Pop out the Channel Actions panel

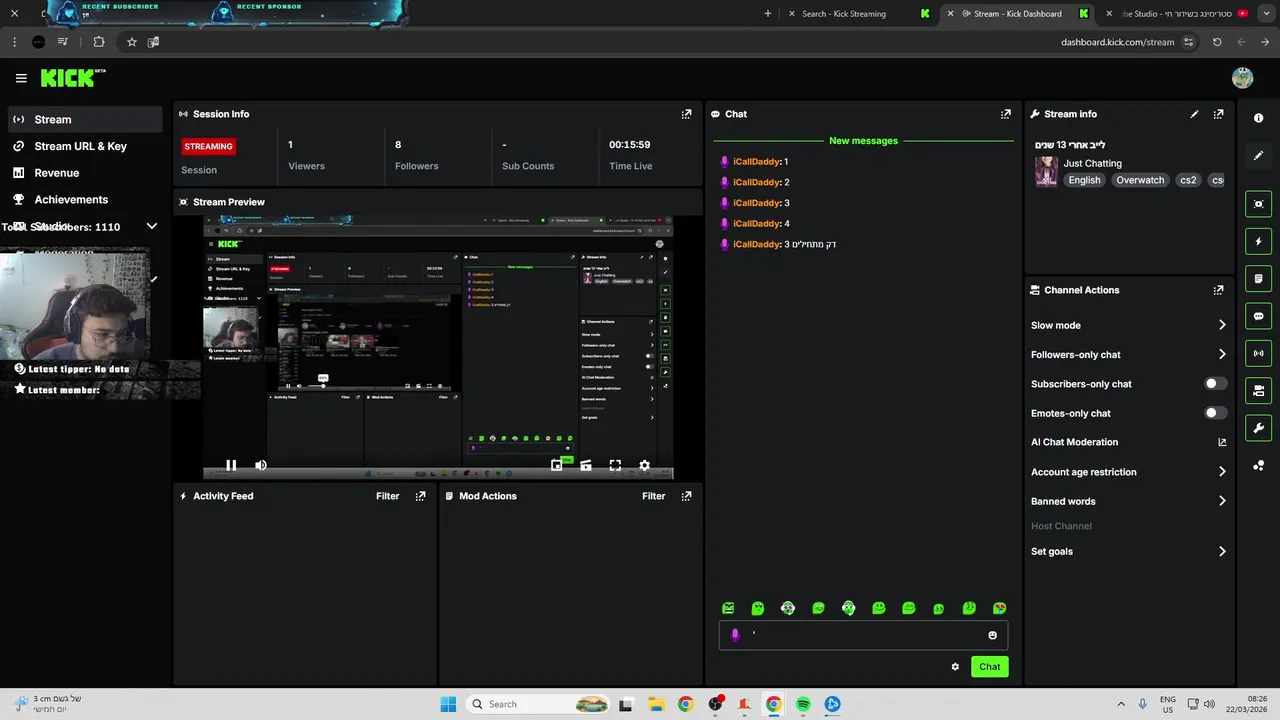(1218, 290)
